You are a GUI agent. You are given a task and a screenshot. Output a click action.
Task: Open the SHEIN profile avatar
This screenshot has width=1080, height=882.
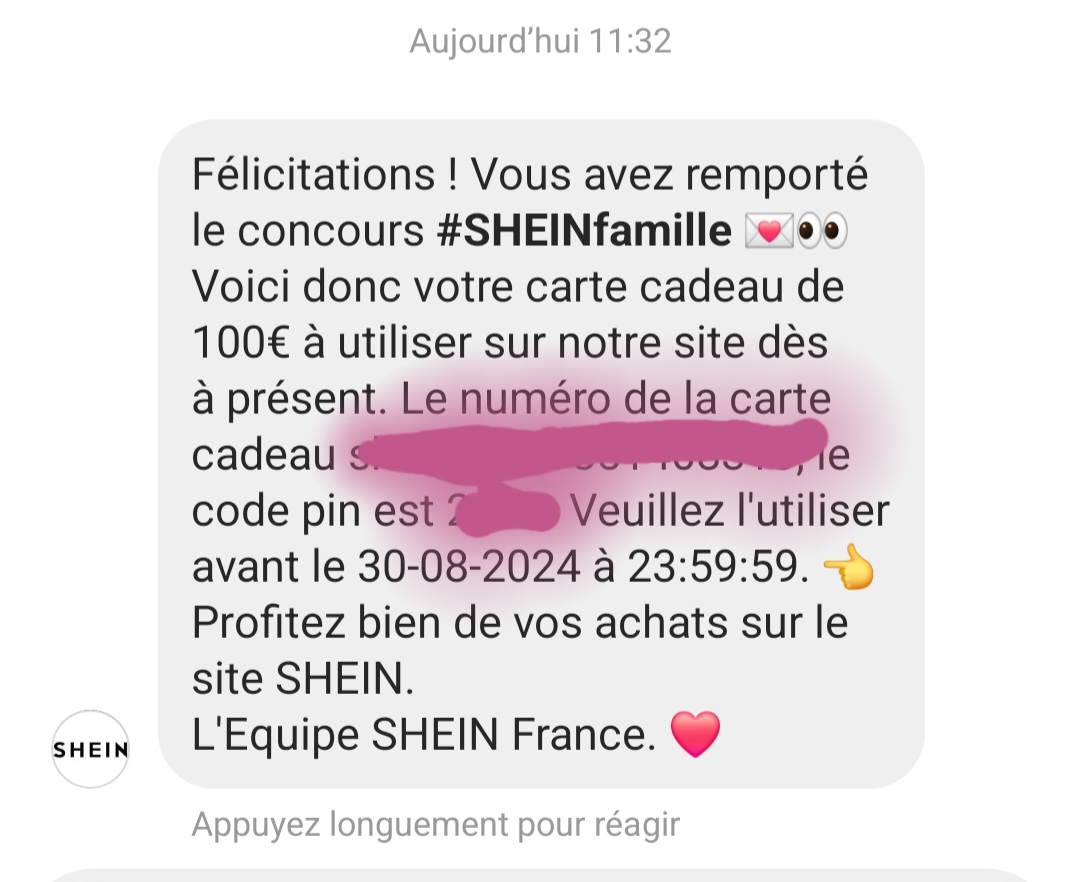coord(91,749)
